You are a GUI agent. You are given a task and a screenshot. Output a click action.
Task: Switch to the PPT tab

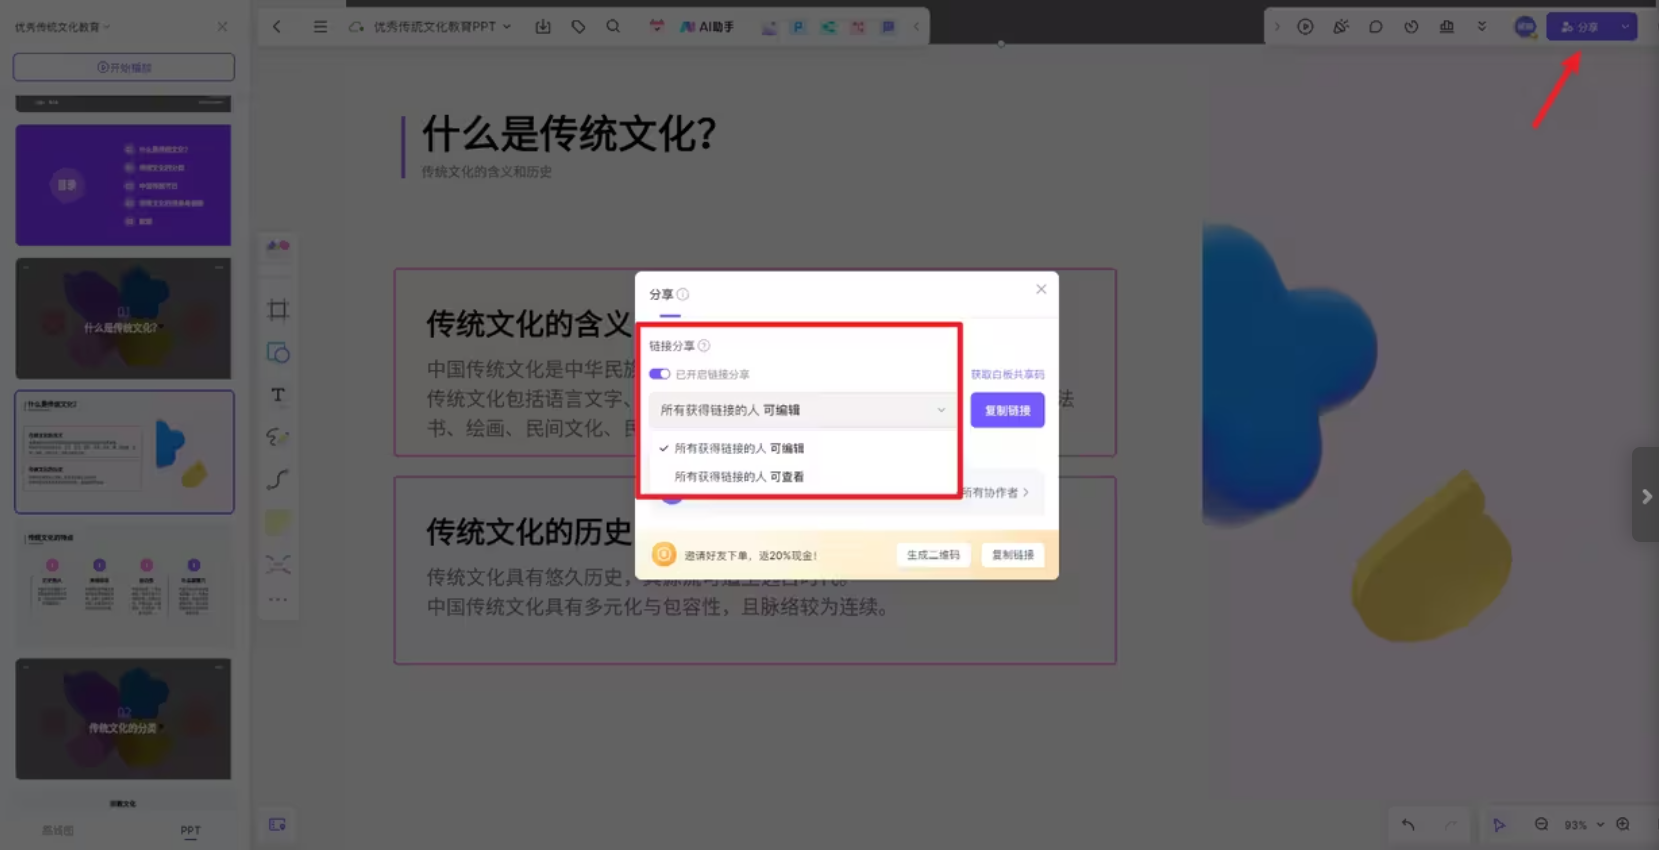pos(190,830)
